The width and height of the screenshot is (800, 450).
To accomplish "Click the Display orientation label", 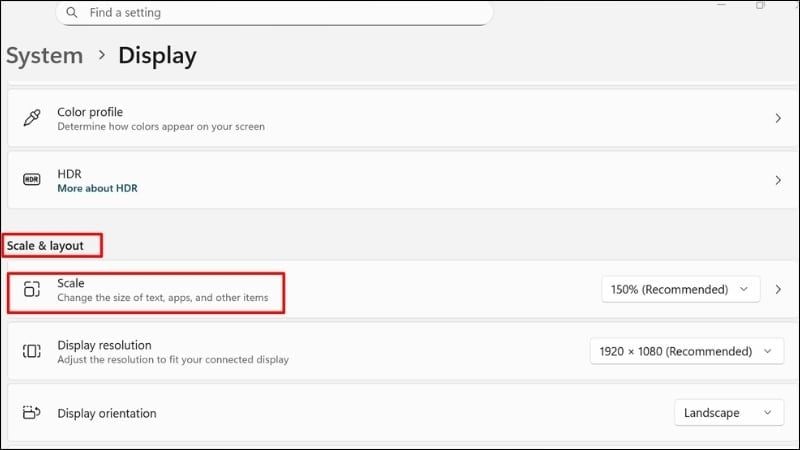I will (x=107, y=413).
